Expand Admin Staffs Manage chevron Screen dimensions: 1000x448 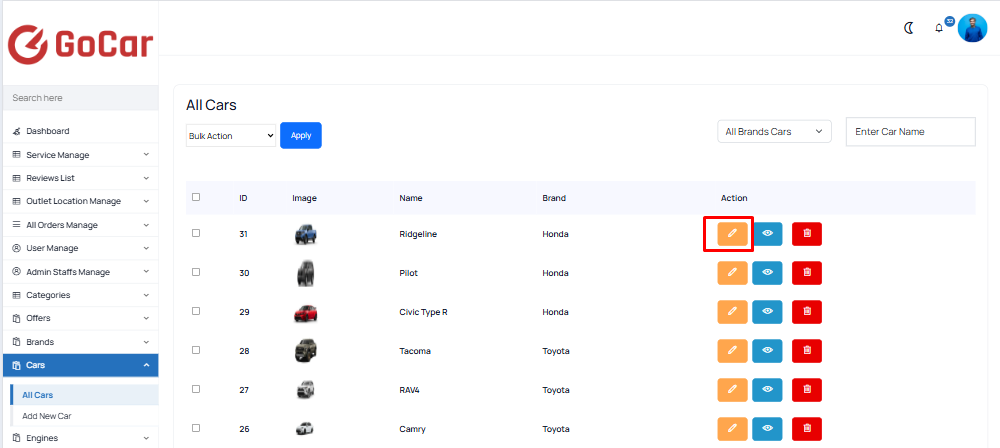146,272
